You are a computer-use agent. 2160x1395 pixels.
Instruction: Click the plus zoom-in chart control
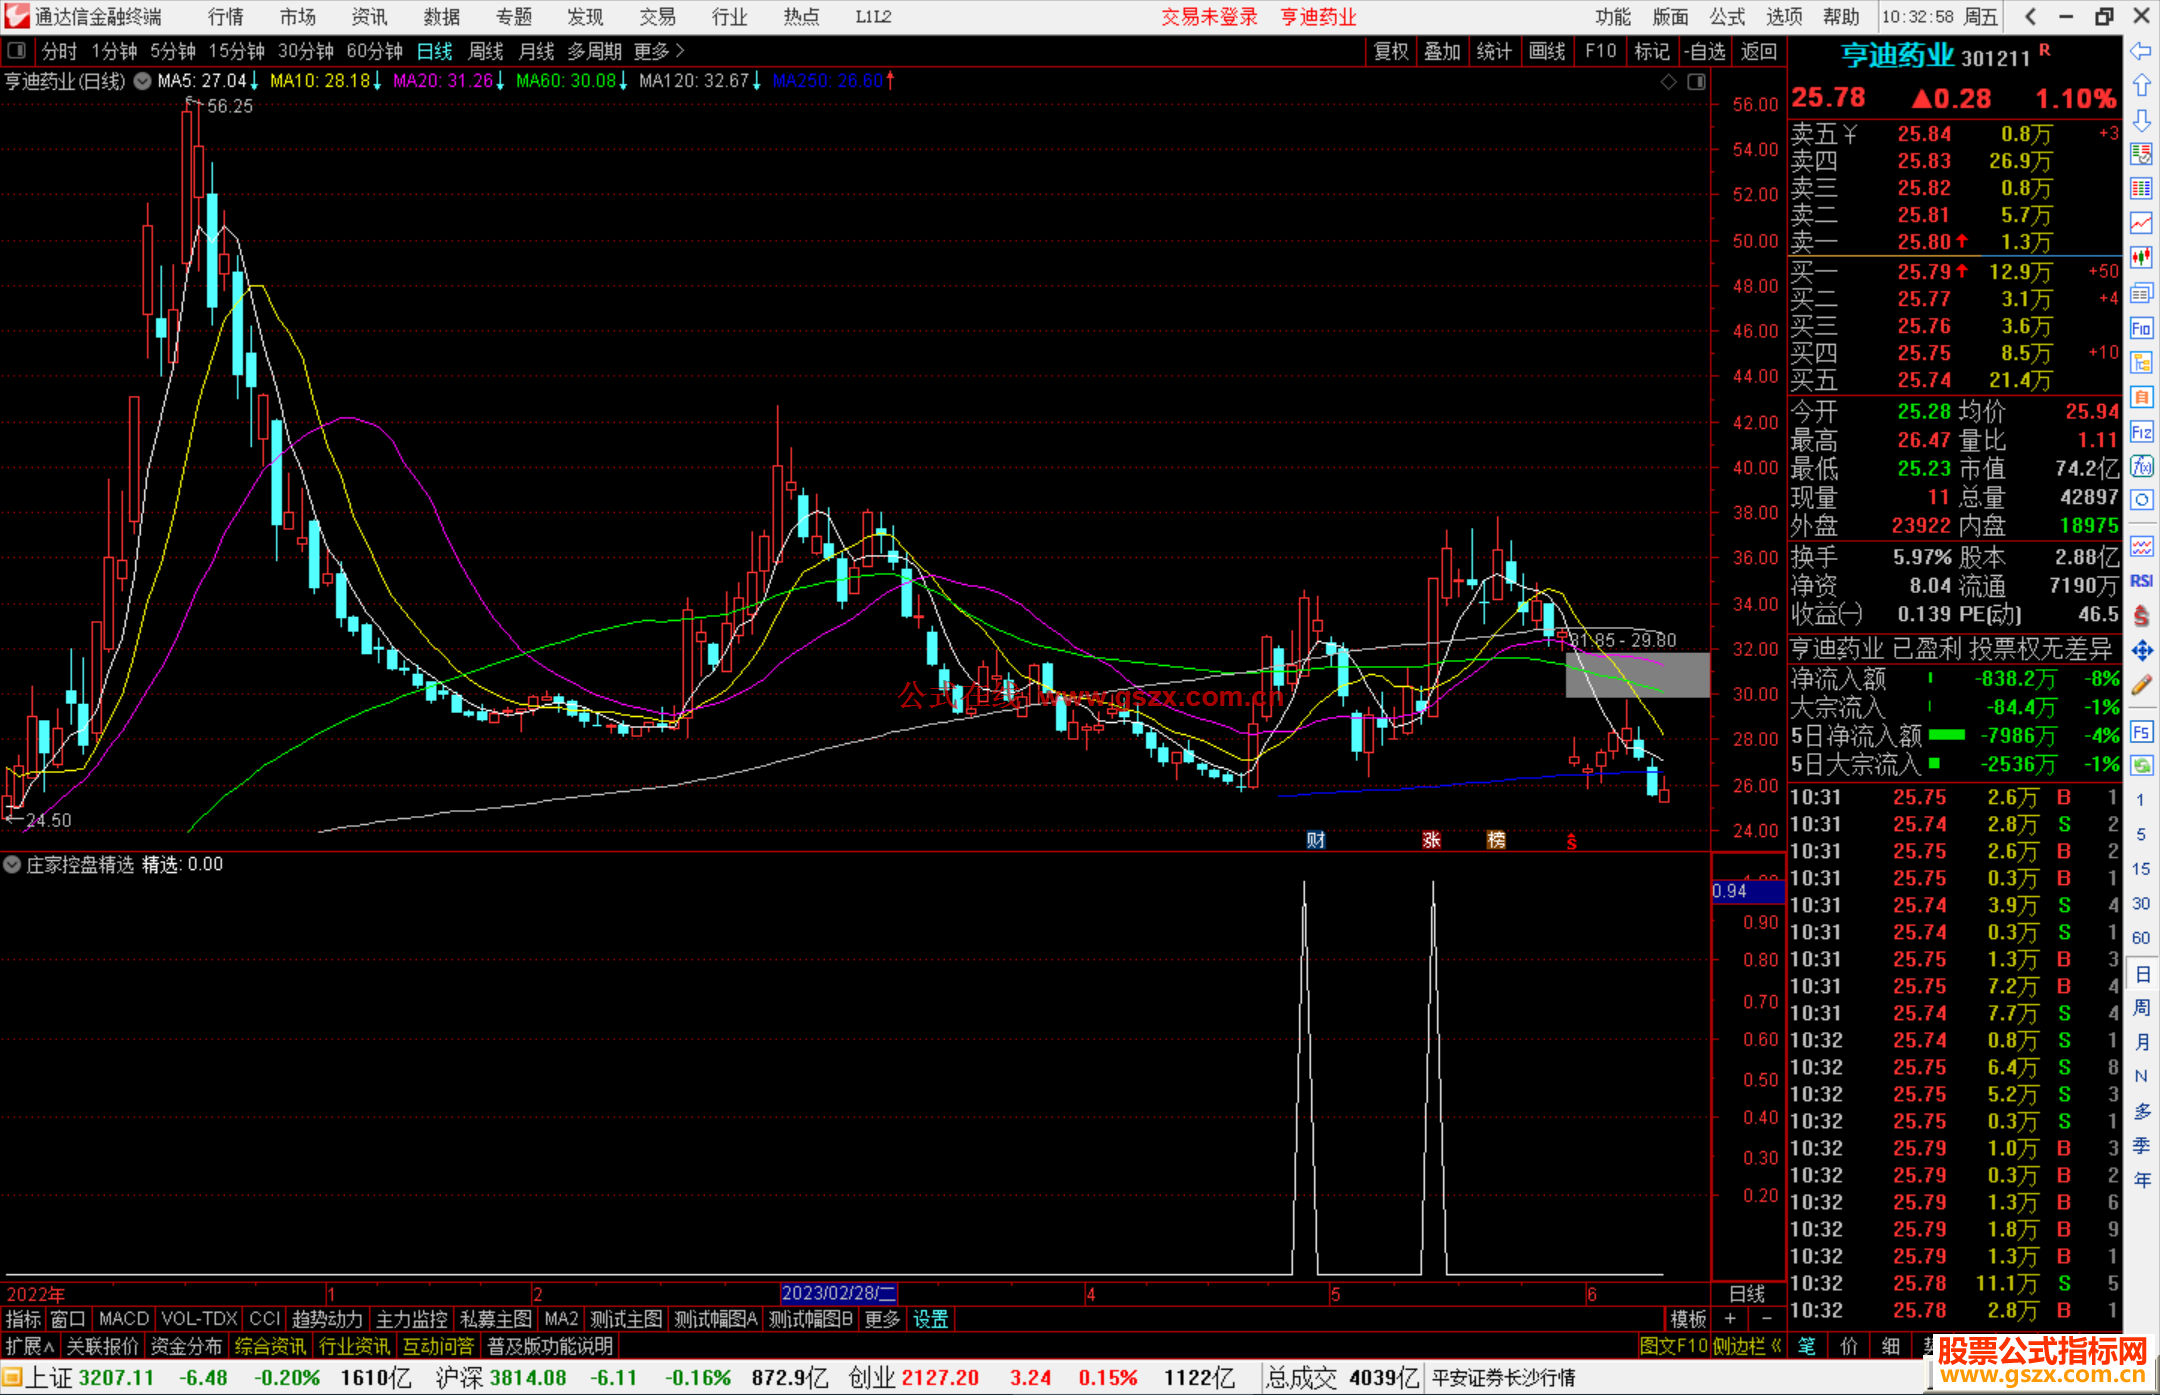(1730, 1319)
